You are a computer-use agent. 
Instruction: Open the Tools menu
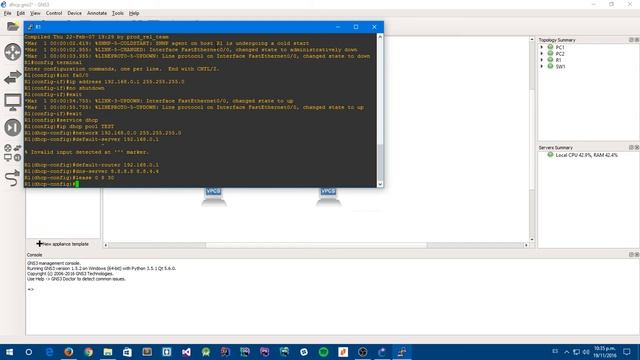pos(118,13)
